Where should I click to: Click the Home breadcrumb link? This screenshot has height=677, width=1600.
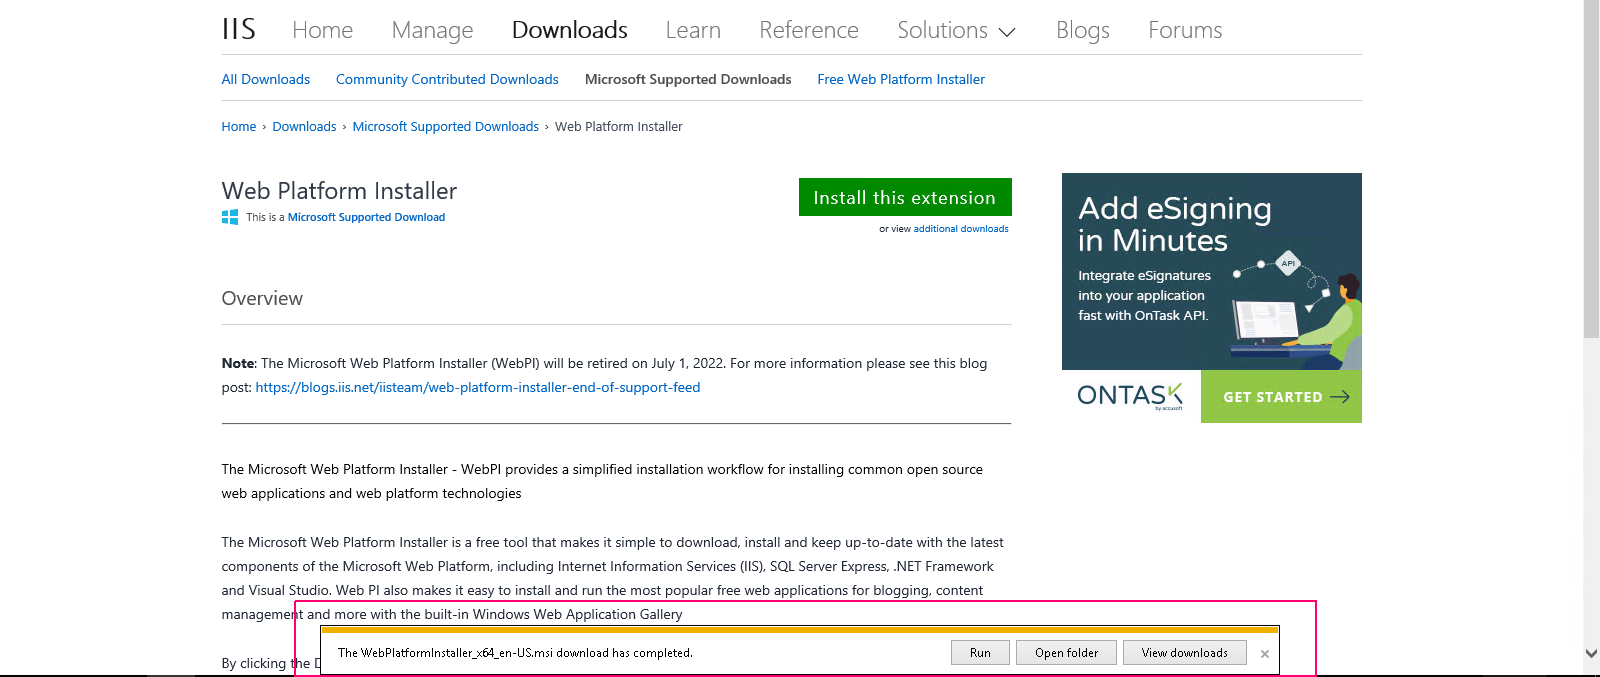tap(239, 126)
